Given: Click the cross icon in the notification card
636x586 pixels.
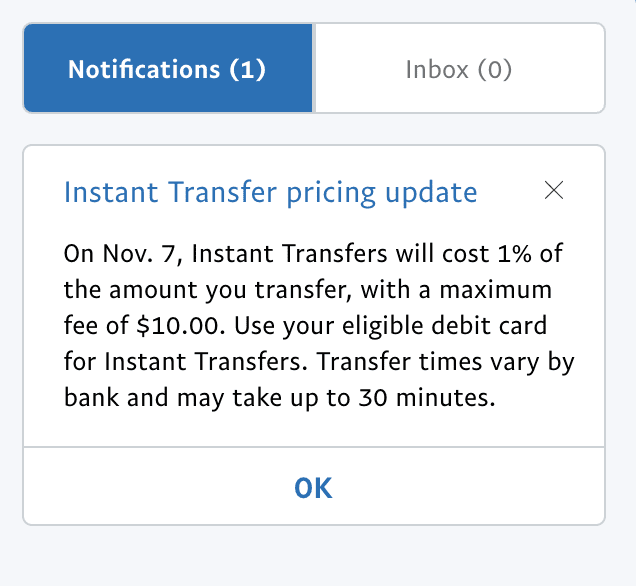Looking at the screenshot, I should (554, 191).
